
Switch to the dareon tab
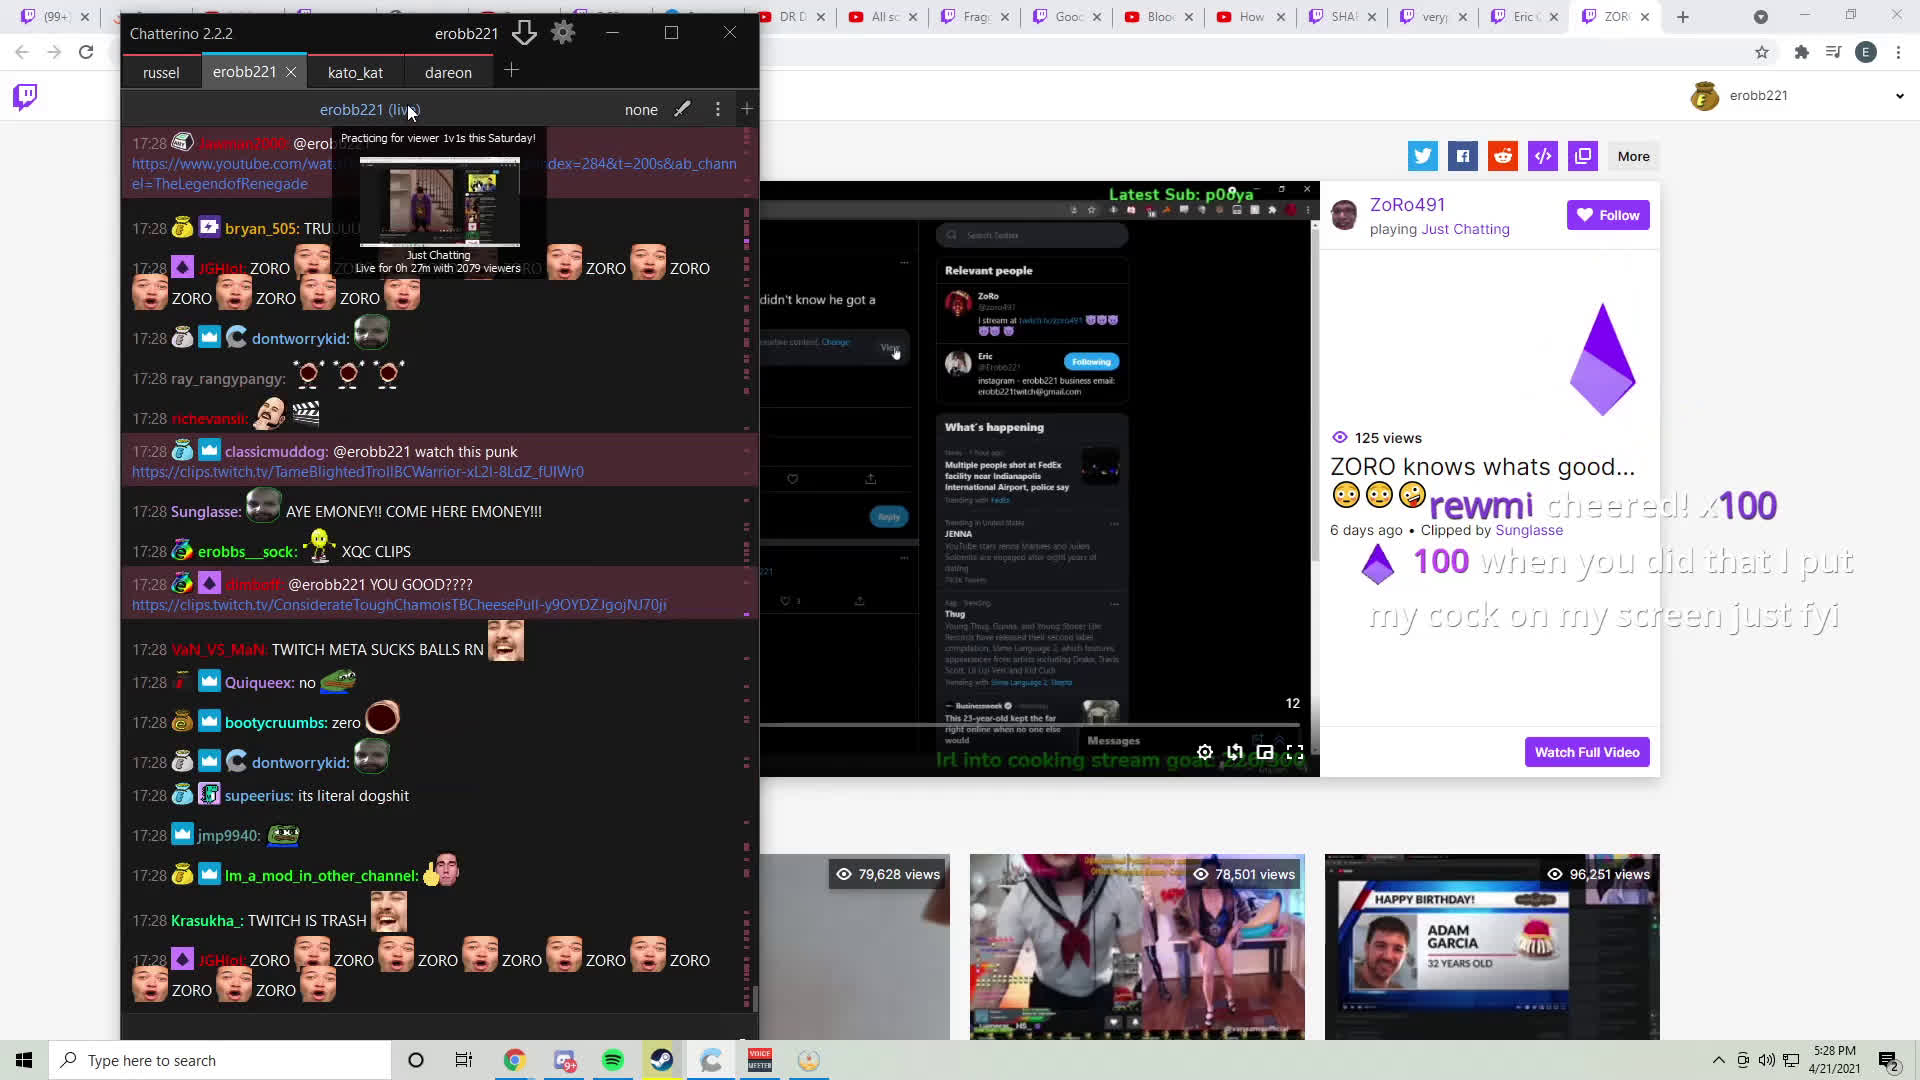pos(447,72)
